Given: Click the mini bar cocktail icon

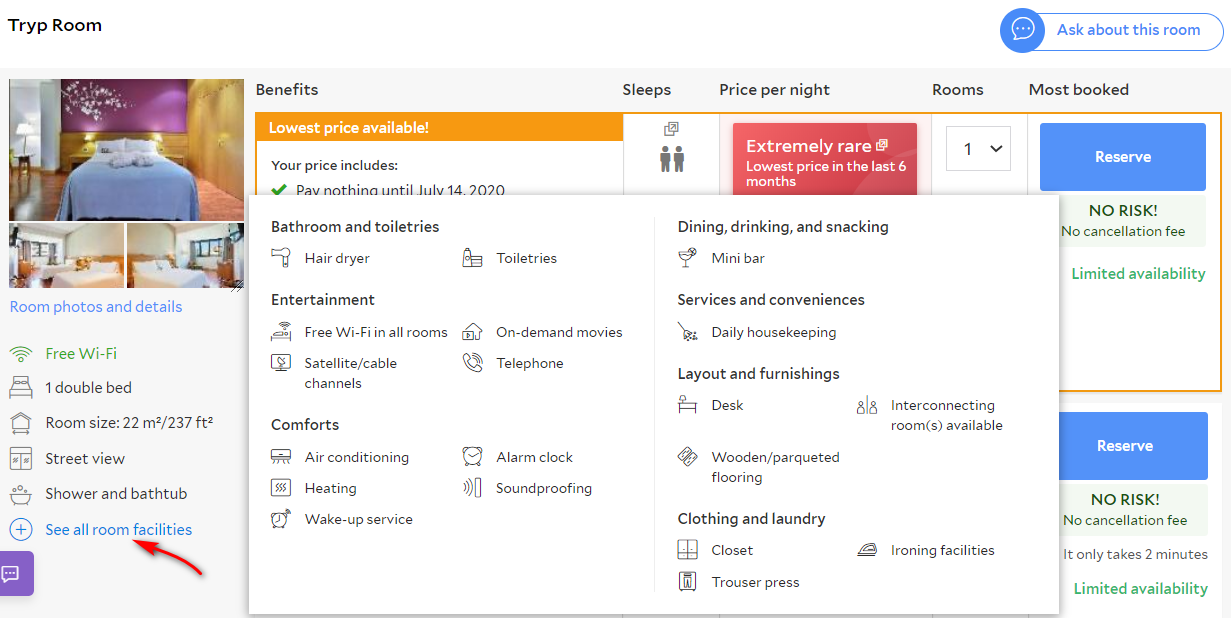Looking at the screenshot, I should click(687, 258).
